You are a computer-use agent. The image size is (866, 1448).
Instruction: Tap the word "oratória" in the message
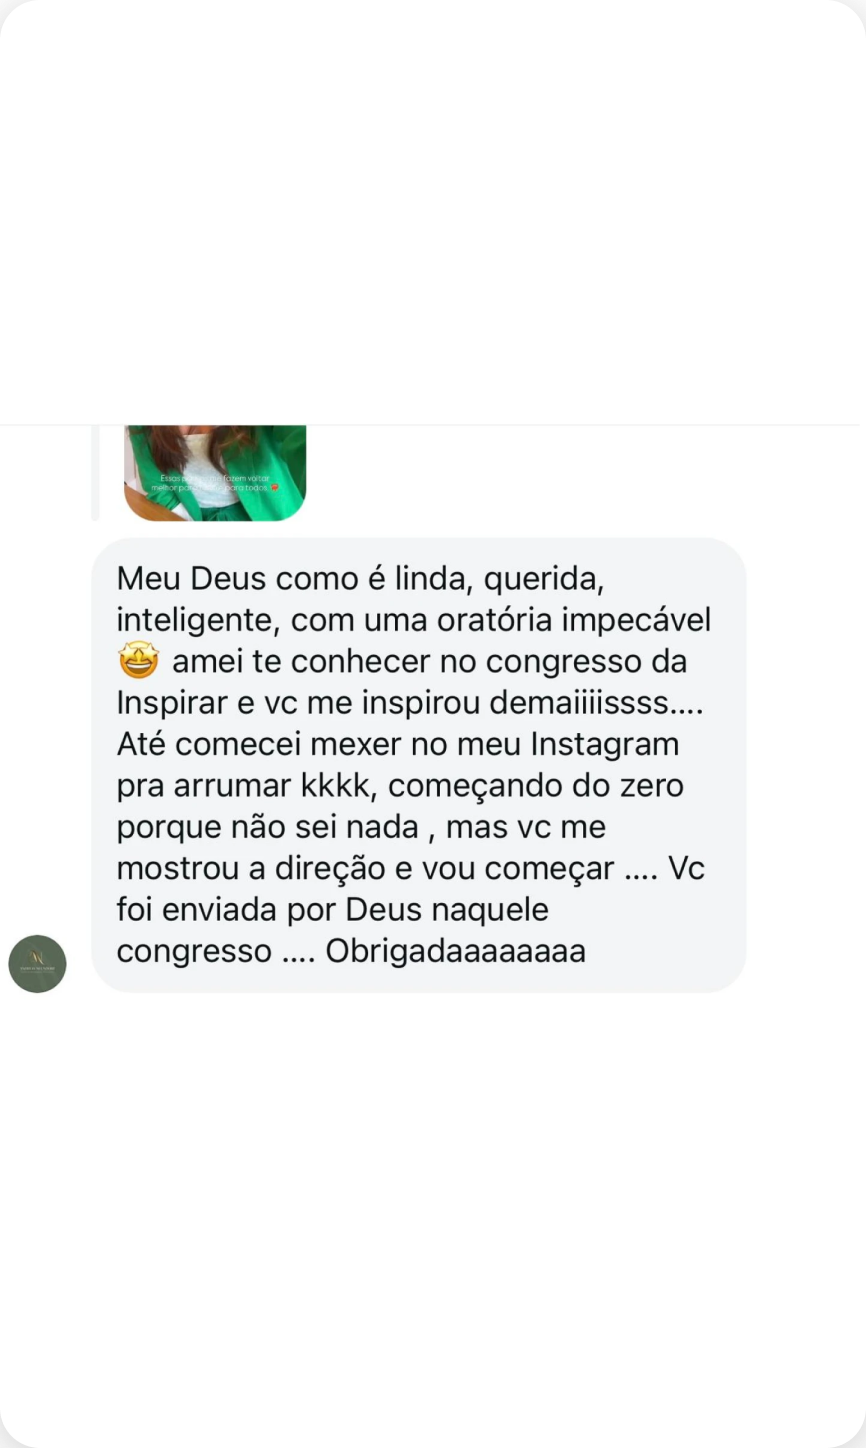coord(479,620)
